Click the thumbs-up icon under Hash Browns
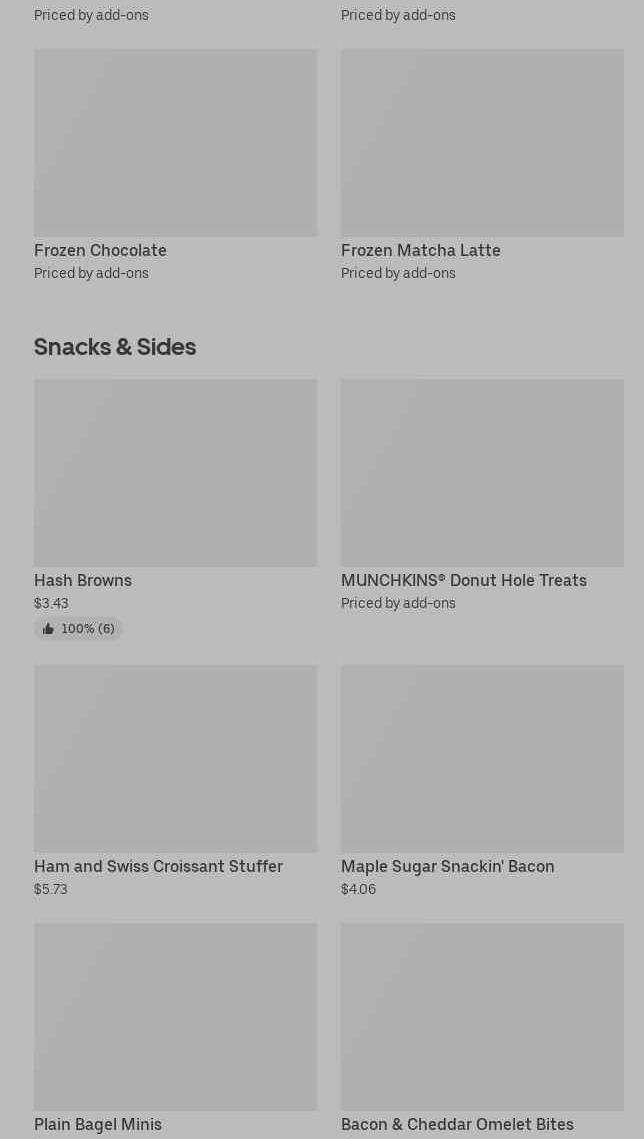644x1139 pixels. tap(48, 629)
